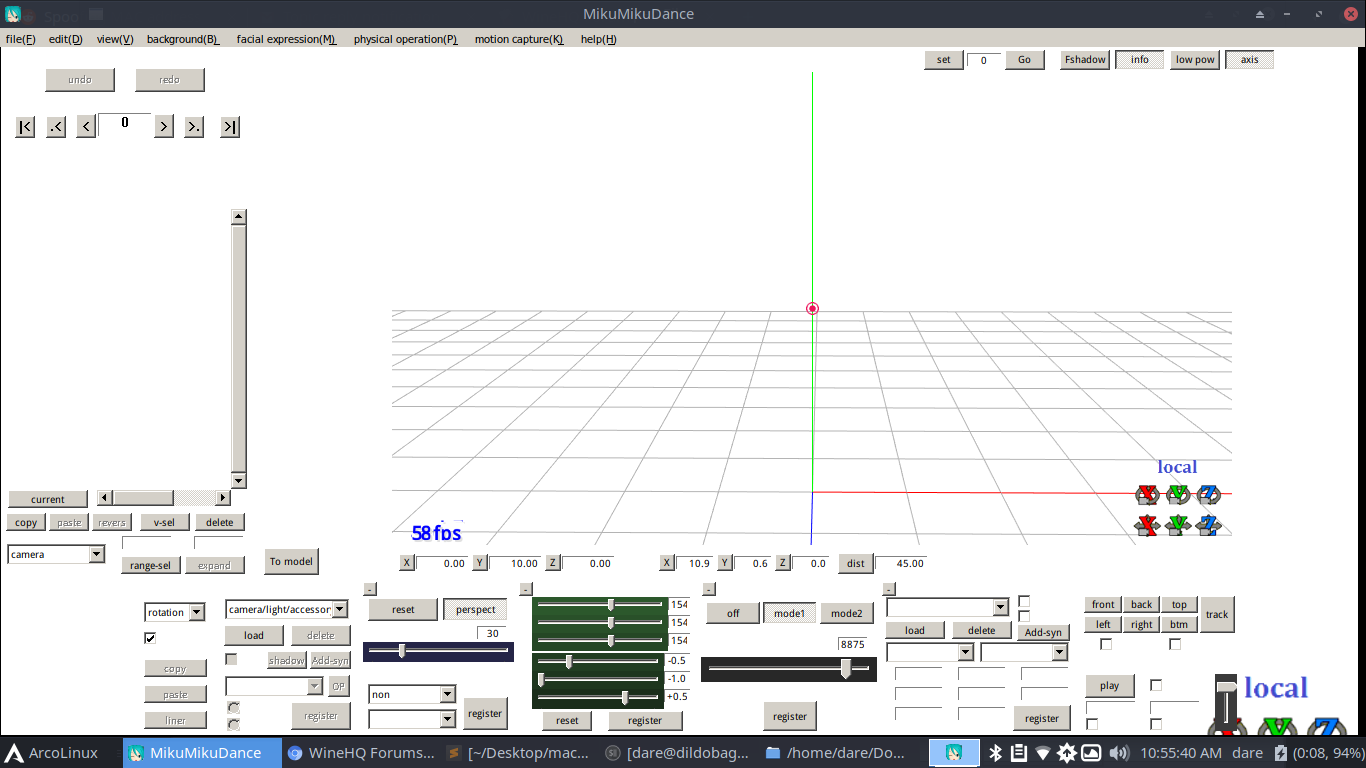Image resolution: width=1366 pixels, height=768 pixels.
Task: Click the green Y move axis icon
Action: pos(1178,524)
